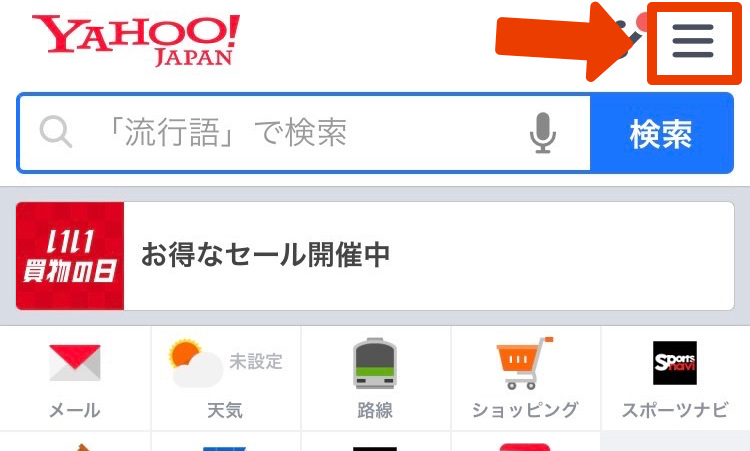Image resolution: width=750 pixels, height=451 pixels.
Task: Open 天気 weather icon
Action: (195, 363)
